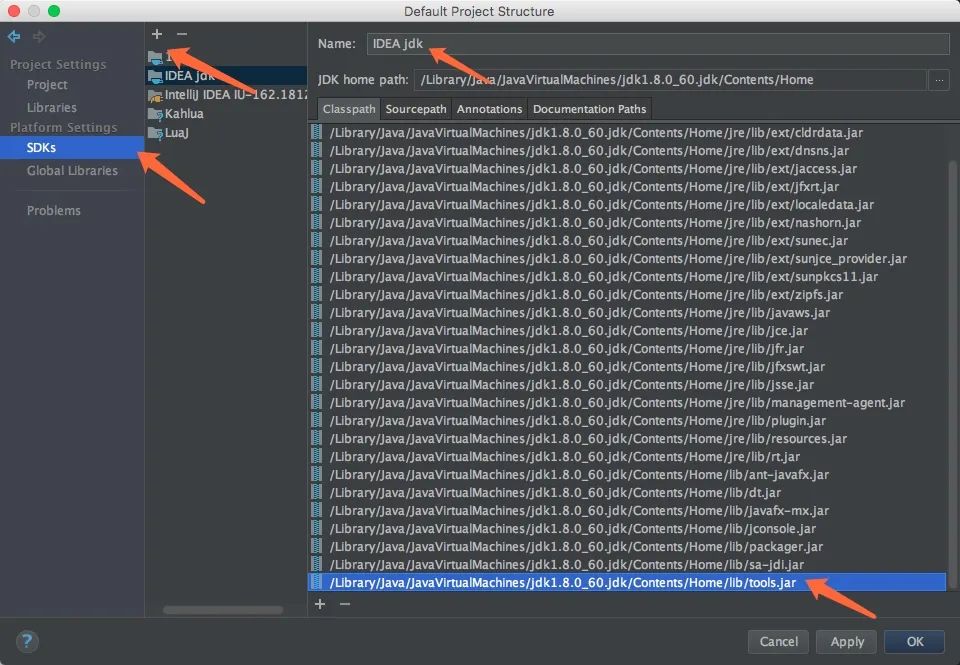960x665 pixels.
Task: Select the sunpkcs11.jar classpath entry
Action: click(x=627, y=277)
